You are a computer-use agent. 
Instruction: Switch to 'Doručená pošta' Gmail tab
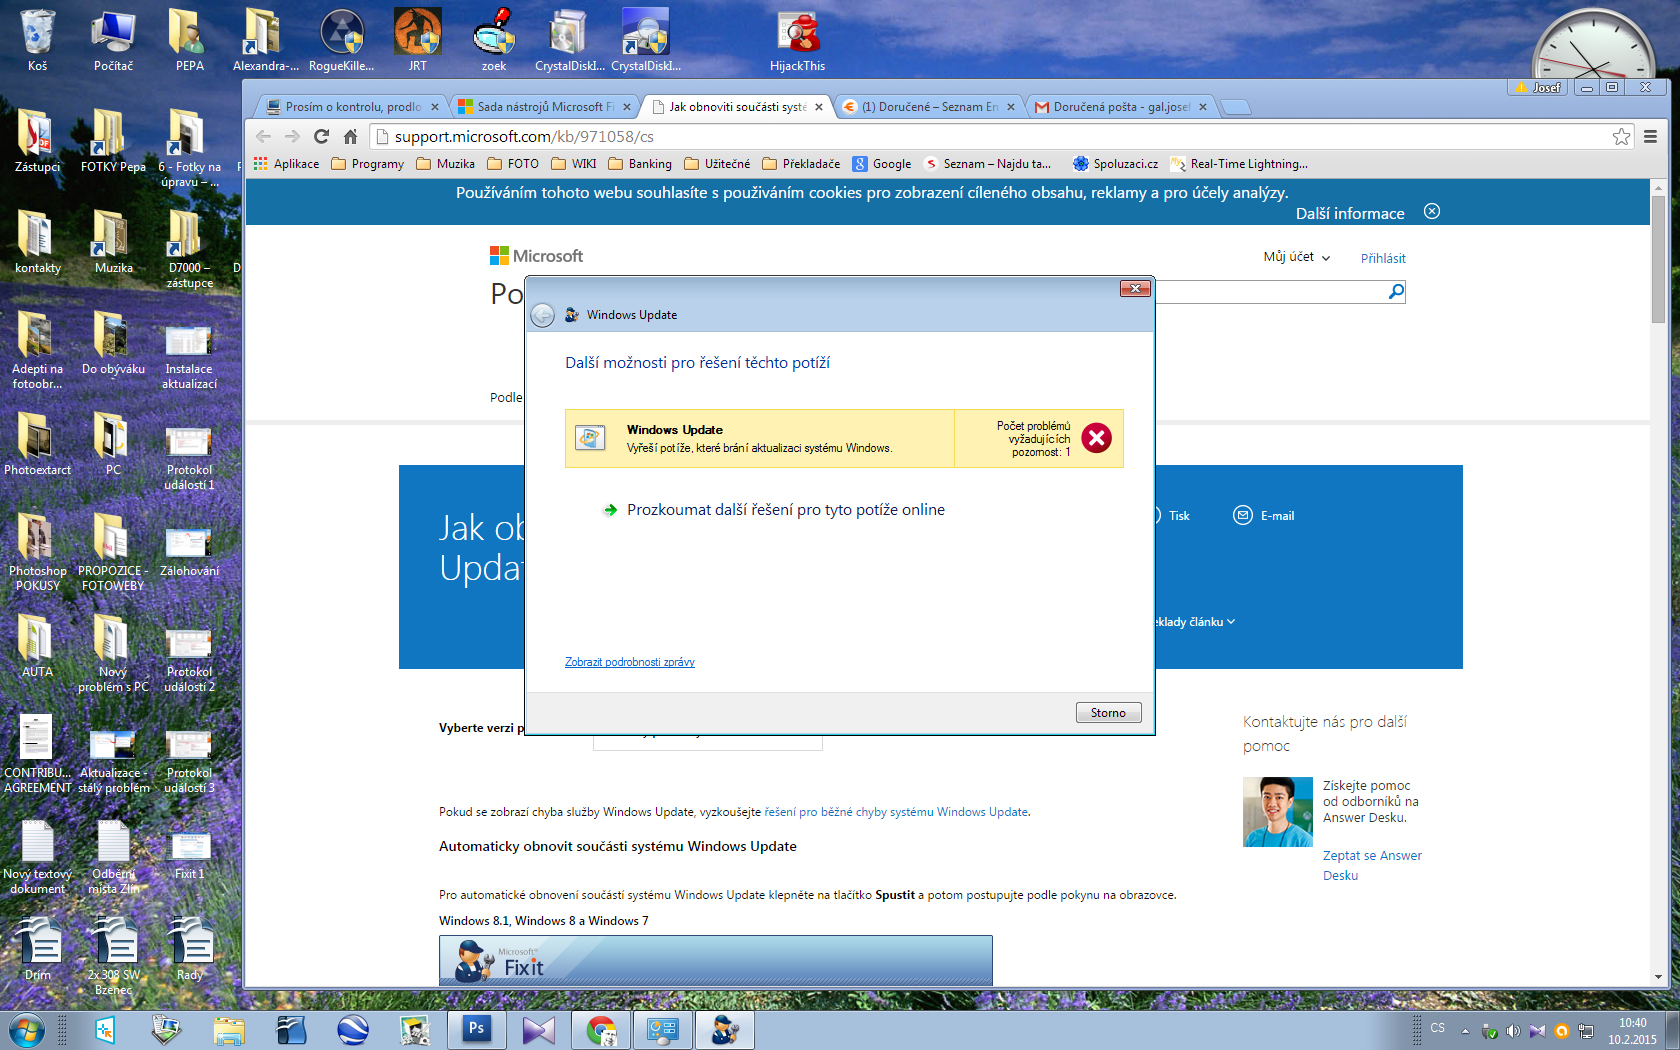click(1121, 107)
